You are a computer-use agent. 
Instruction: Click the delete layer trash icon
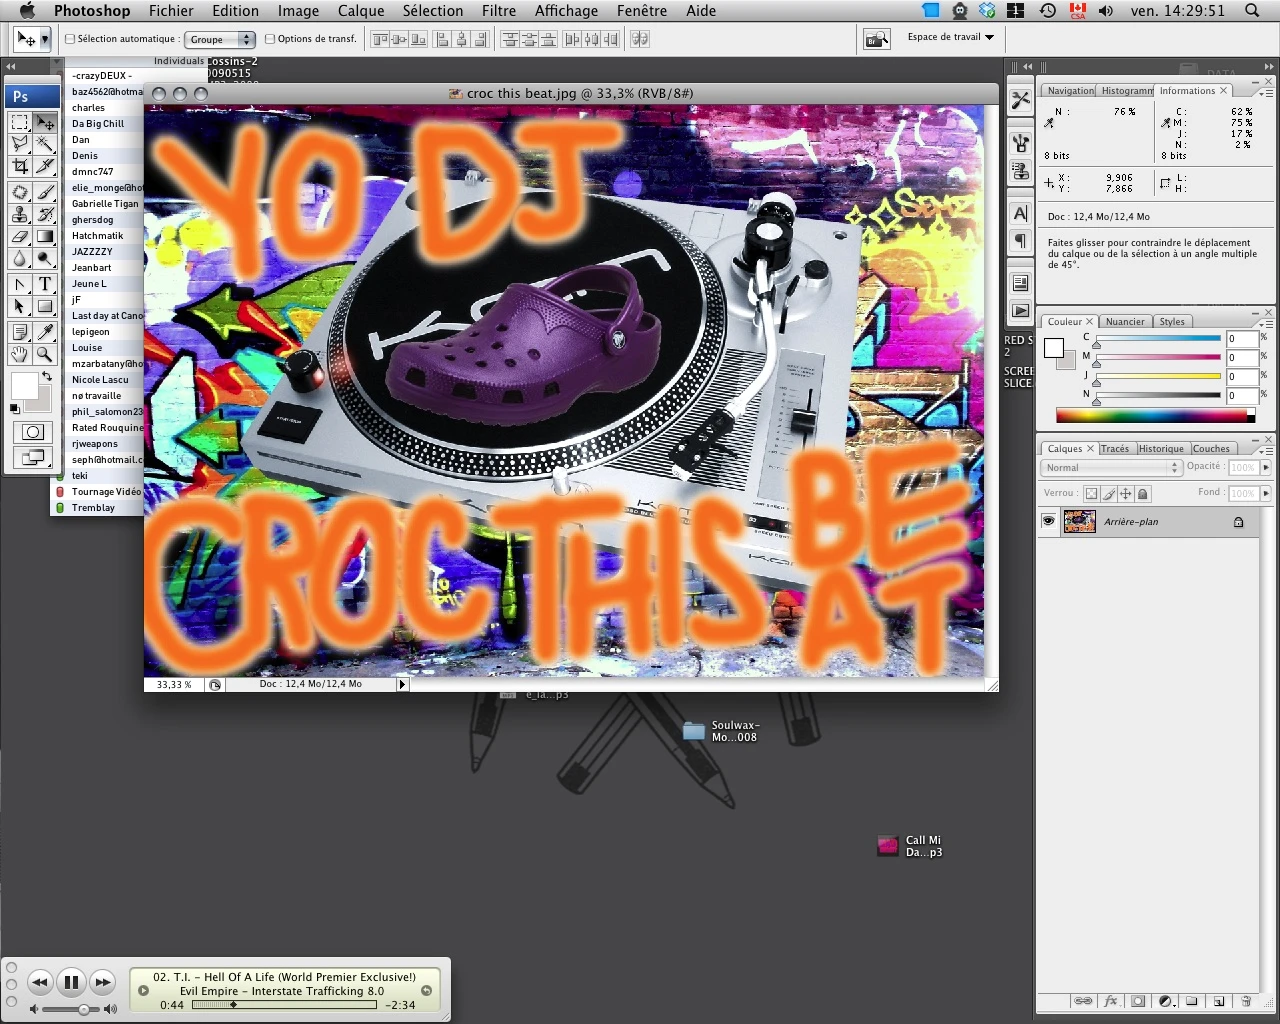[x=1246, y=1001]
